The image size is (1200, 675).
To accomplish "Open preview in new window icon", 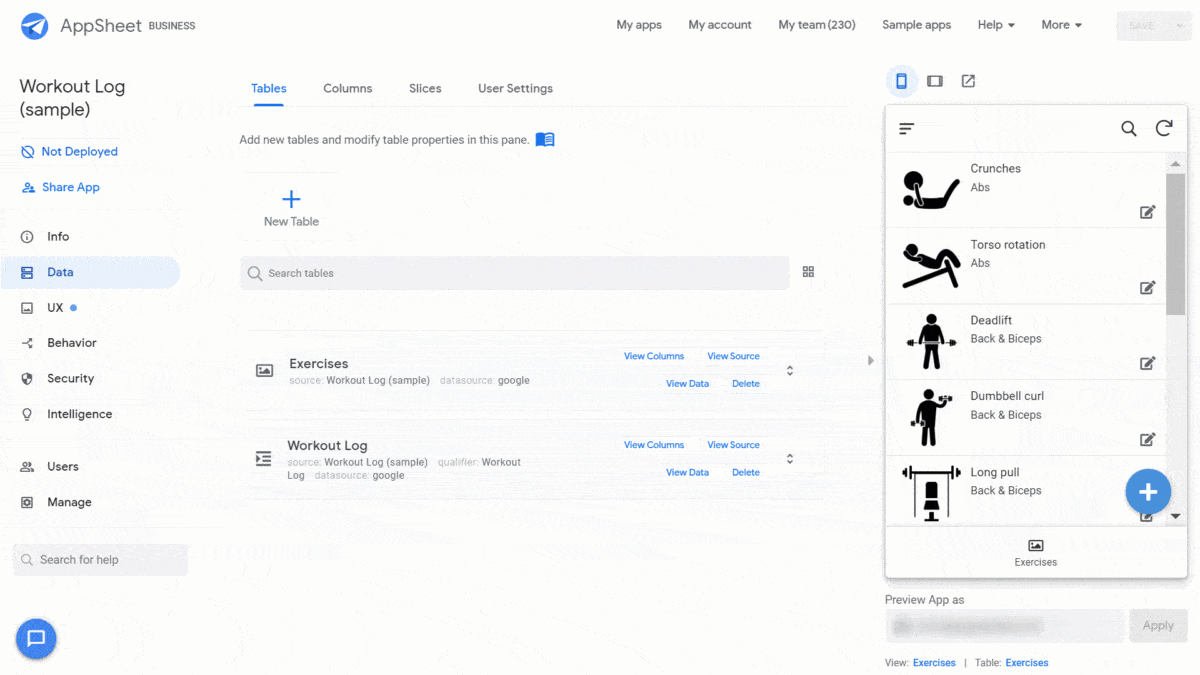I will [x=968, y=81].
